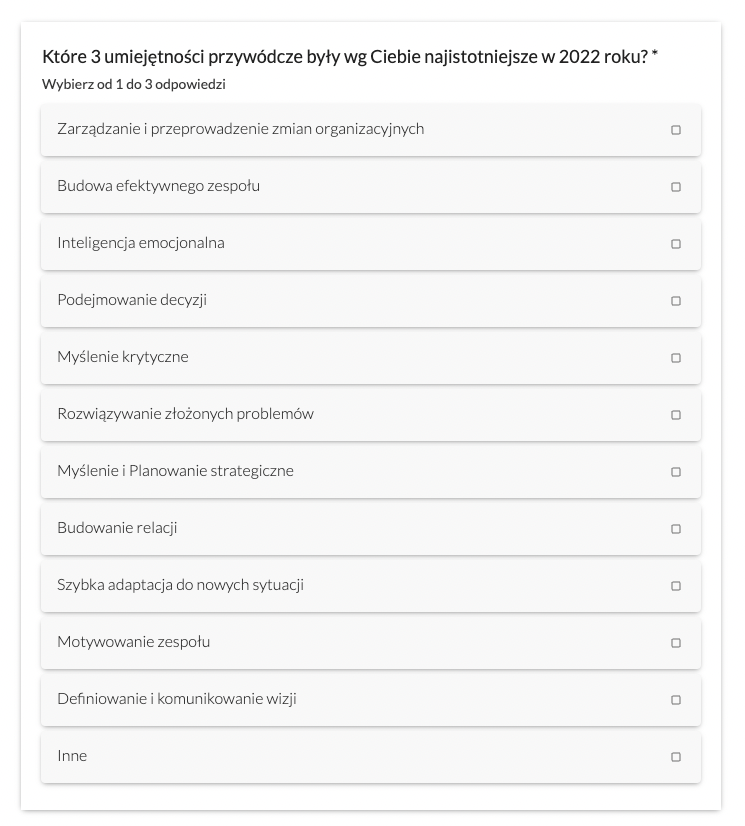Viewport: 745px width, 826px height.
Task: Select the Rozwiązywanie złożonych problemów answer text
Action: [185, 414]
